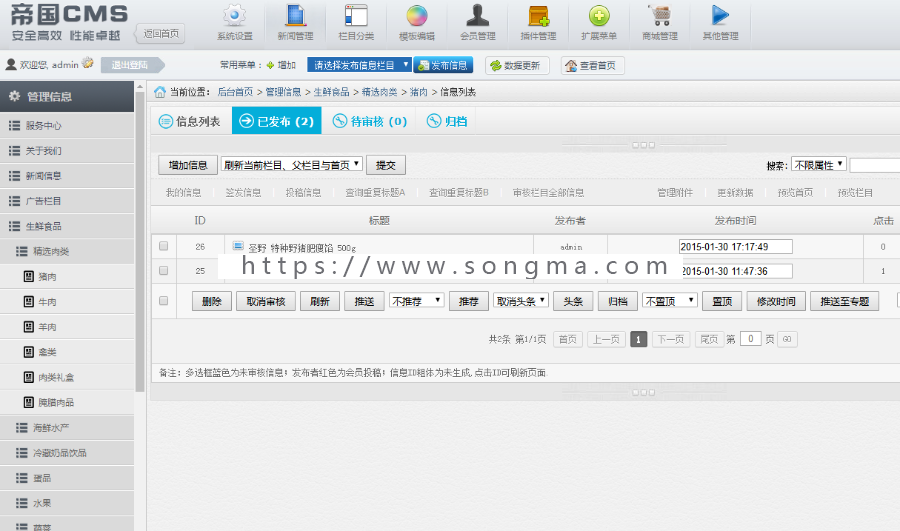Click 广告栏目 list icon in sidebar

pos(14,201)
